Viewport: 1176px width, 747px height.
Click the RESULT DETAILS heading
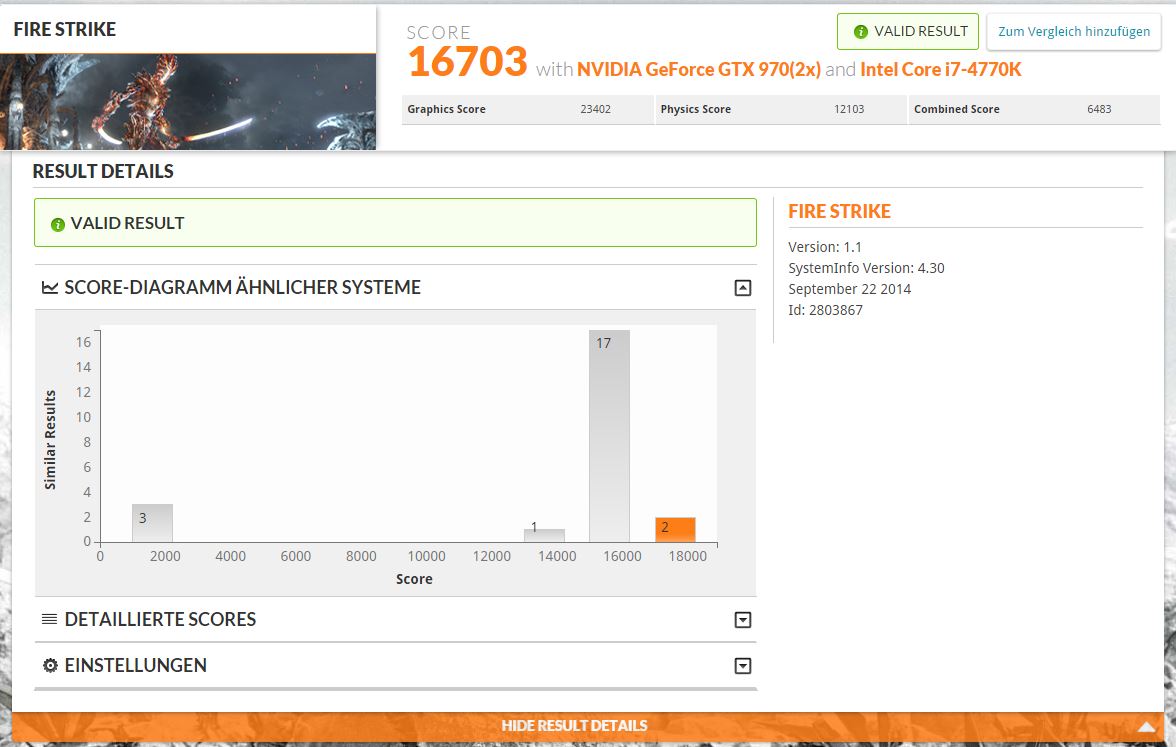coord(103,171)
